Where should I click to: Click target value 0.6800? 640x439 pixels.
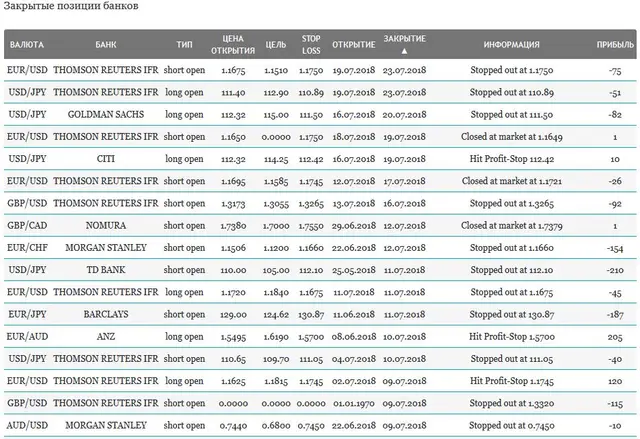276,426
